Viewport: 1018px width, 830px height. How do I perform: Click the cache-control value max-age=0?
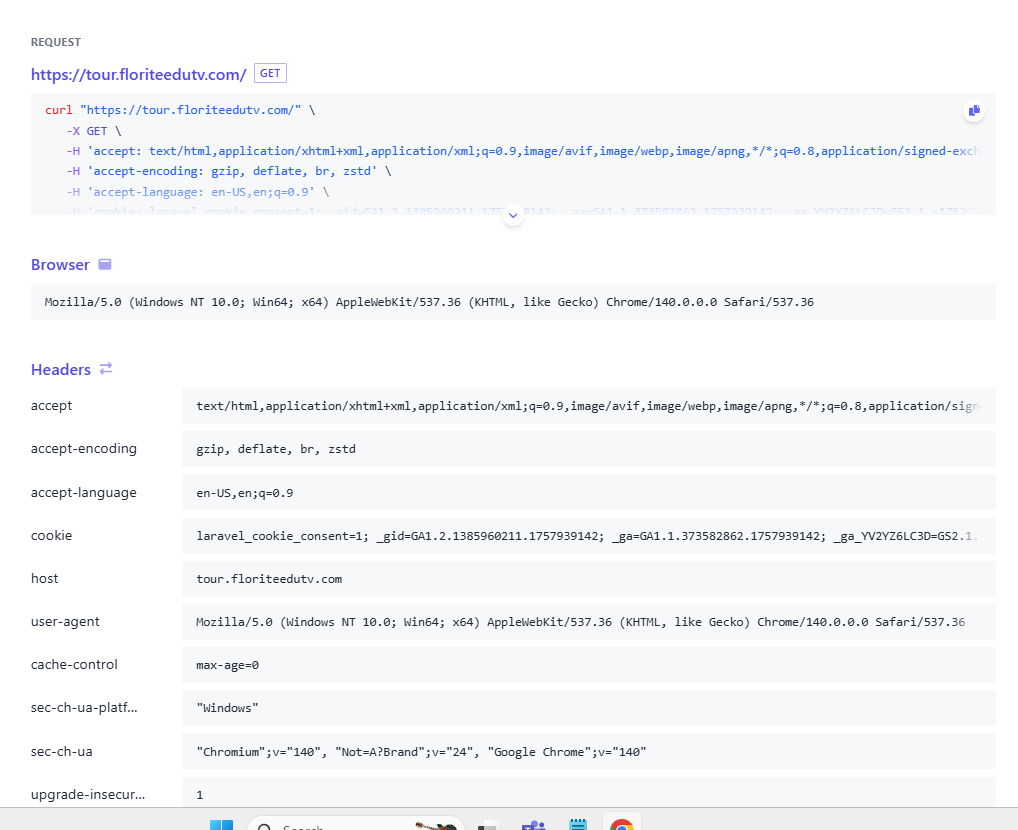pos(227,665)
